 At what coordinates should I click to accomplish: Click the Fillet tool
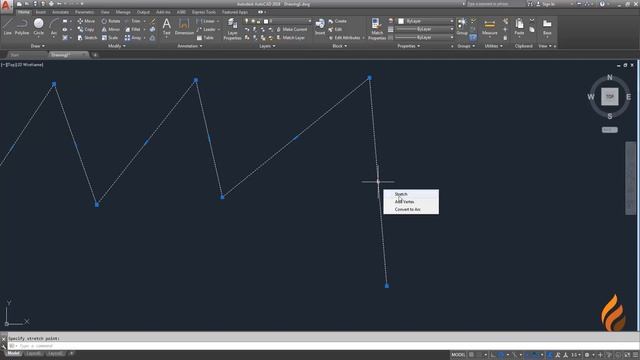(133, 29)
